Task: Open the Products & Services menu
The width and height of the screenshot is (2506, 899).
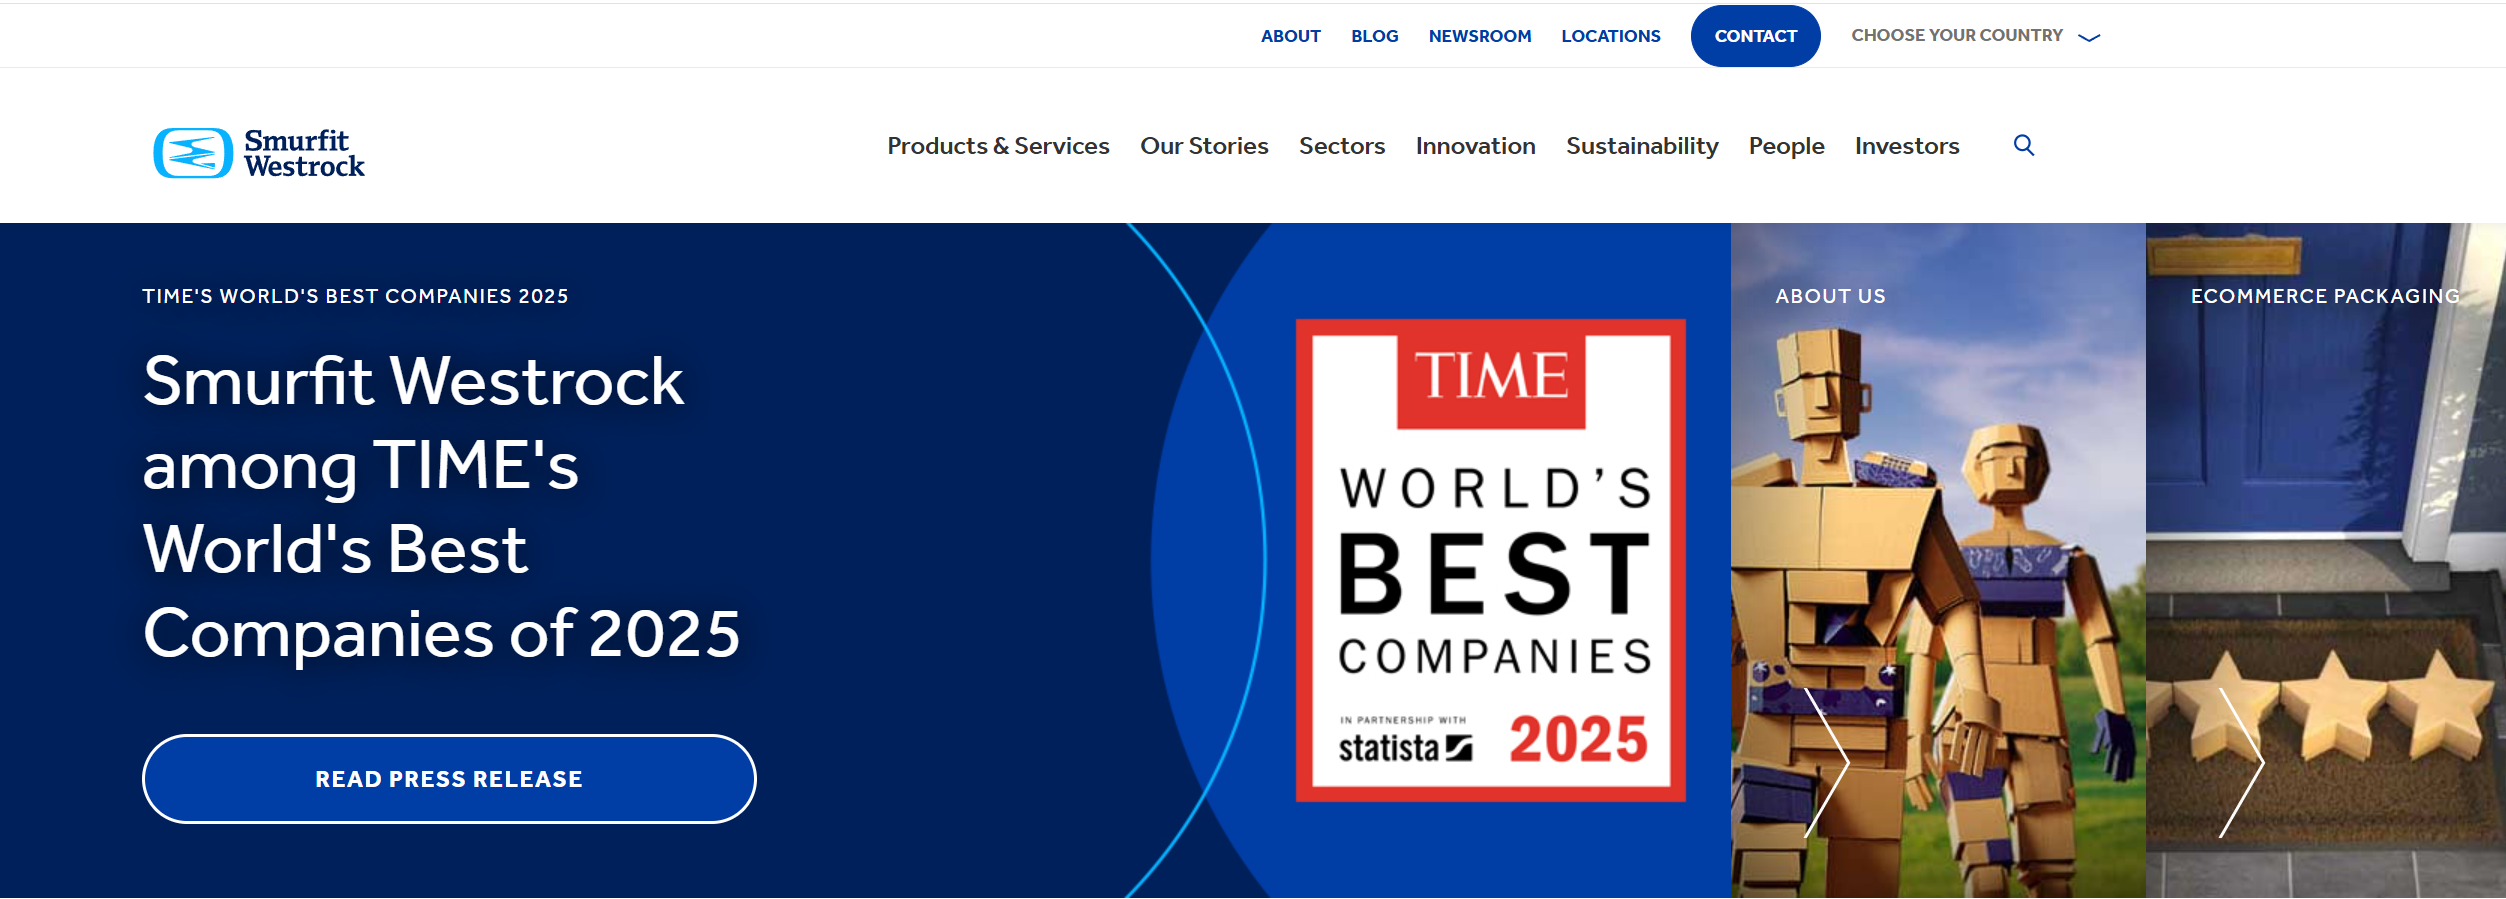Action: (998, 146)
